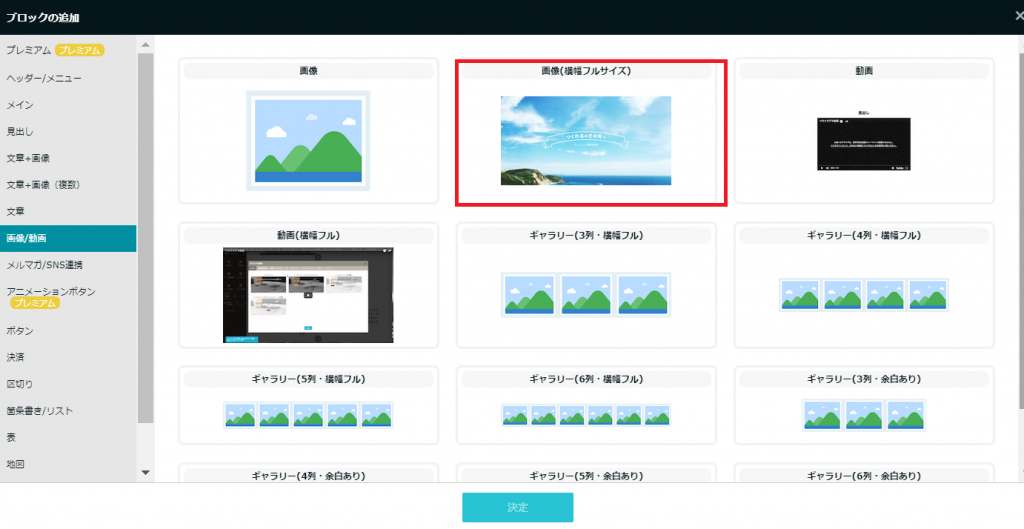
Task: Open the 箇条書き/リスト category
Action: coord(40,410)
